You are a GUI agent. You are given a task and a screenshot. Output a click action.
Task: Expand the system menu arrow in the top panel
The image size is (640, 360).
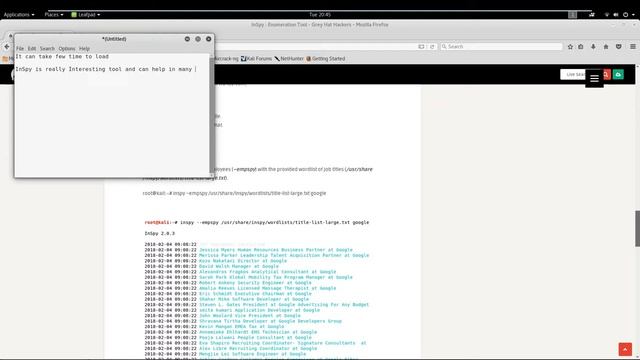pyautogui.click(x=633, y=15)
